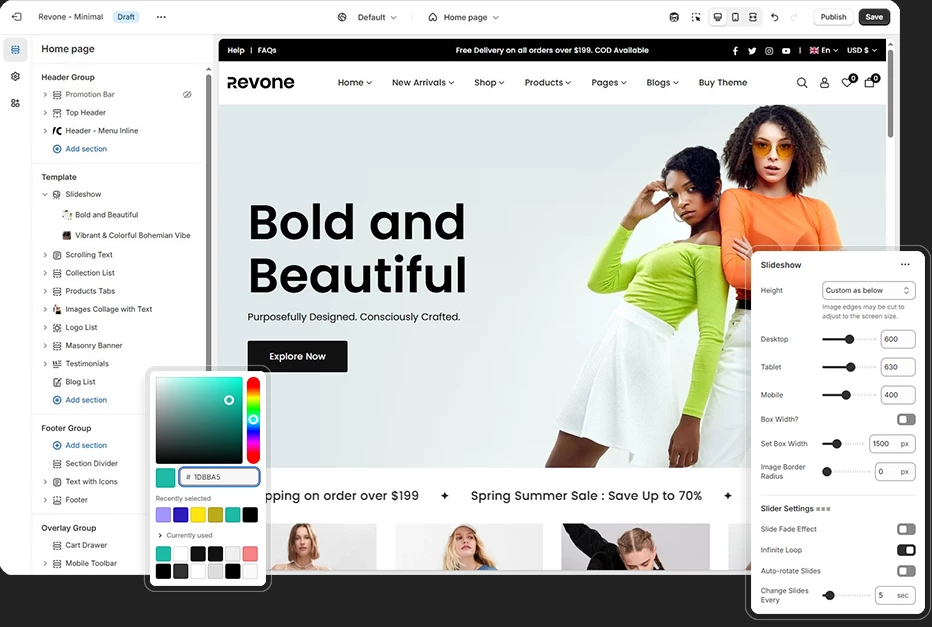The height and width of the screenshot is (627, 932).
Task: Collapse the Slideshow section tree
Action: coord(43,195)
